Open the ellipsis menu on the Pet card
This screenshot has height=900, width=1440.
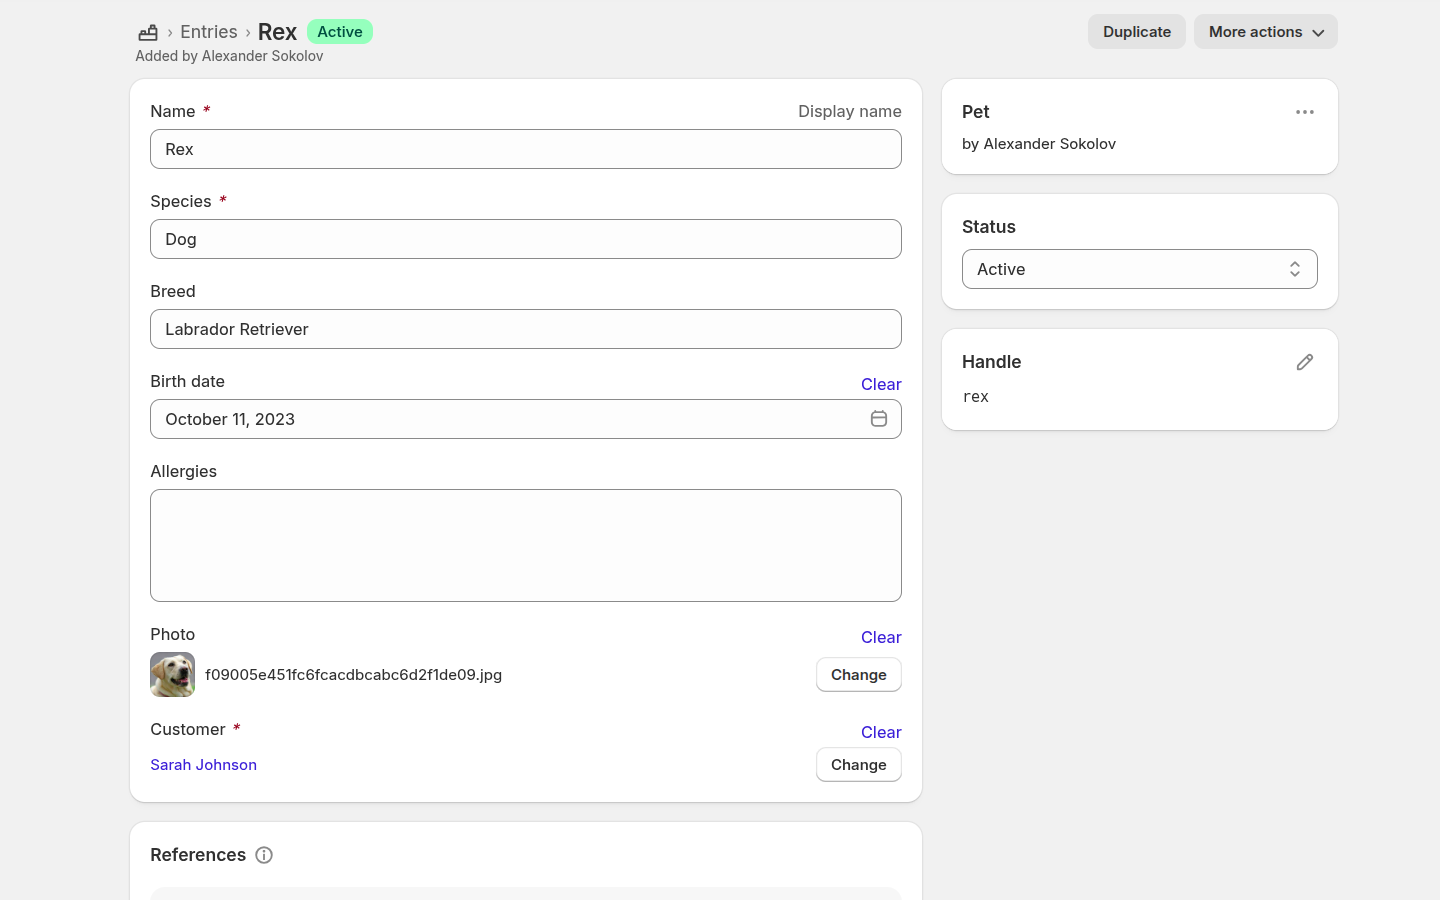click(1305, 112)
